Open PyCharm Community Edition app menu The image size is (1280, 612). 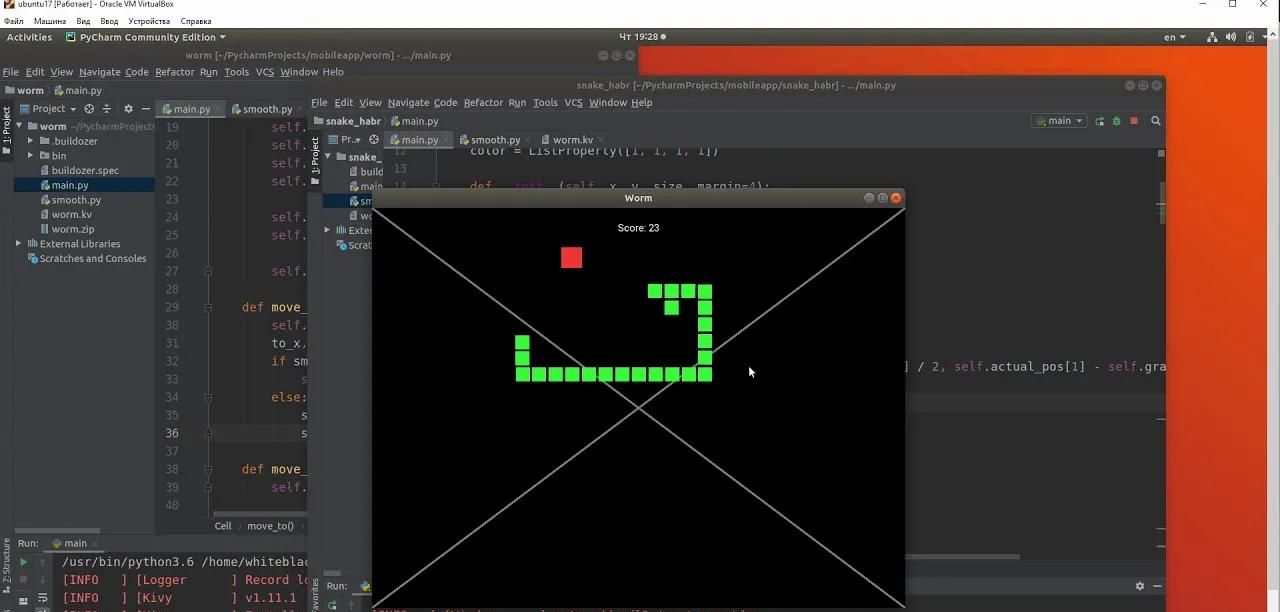pos(147,37)
